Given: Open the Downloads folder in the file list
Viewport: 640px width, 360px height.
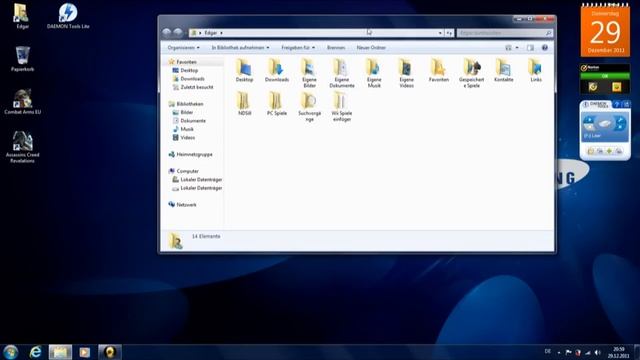Looking at the screenshot, I should pyautogui.click(x=277, y=70).
